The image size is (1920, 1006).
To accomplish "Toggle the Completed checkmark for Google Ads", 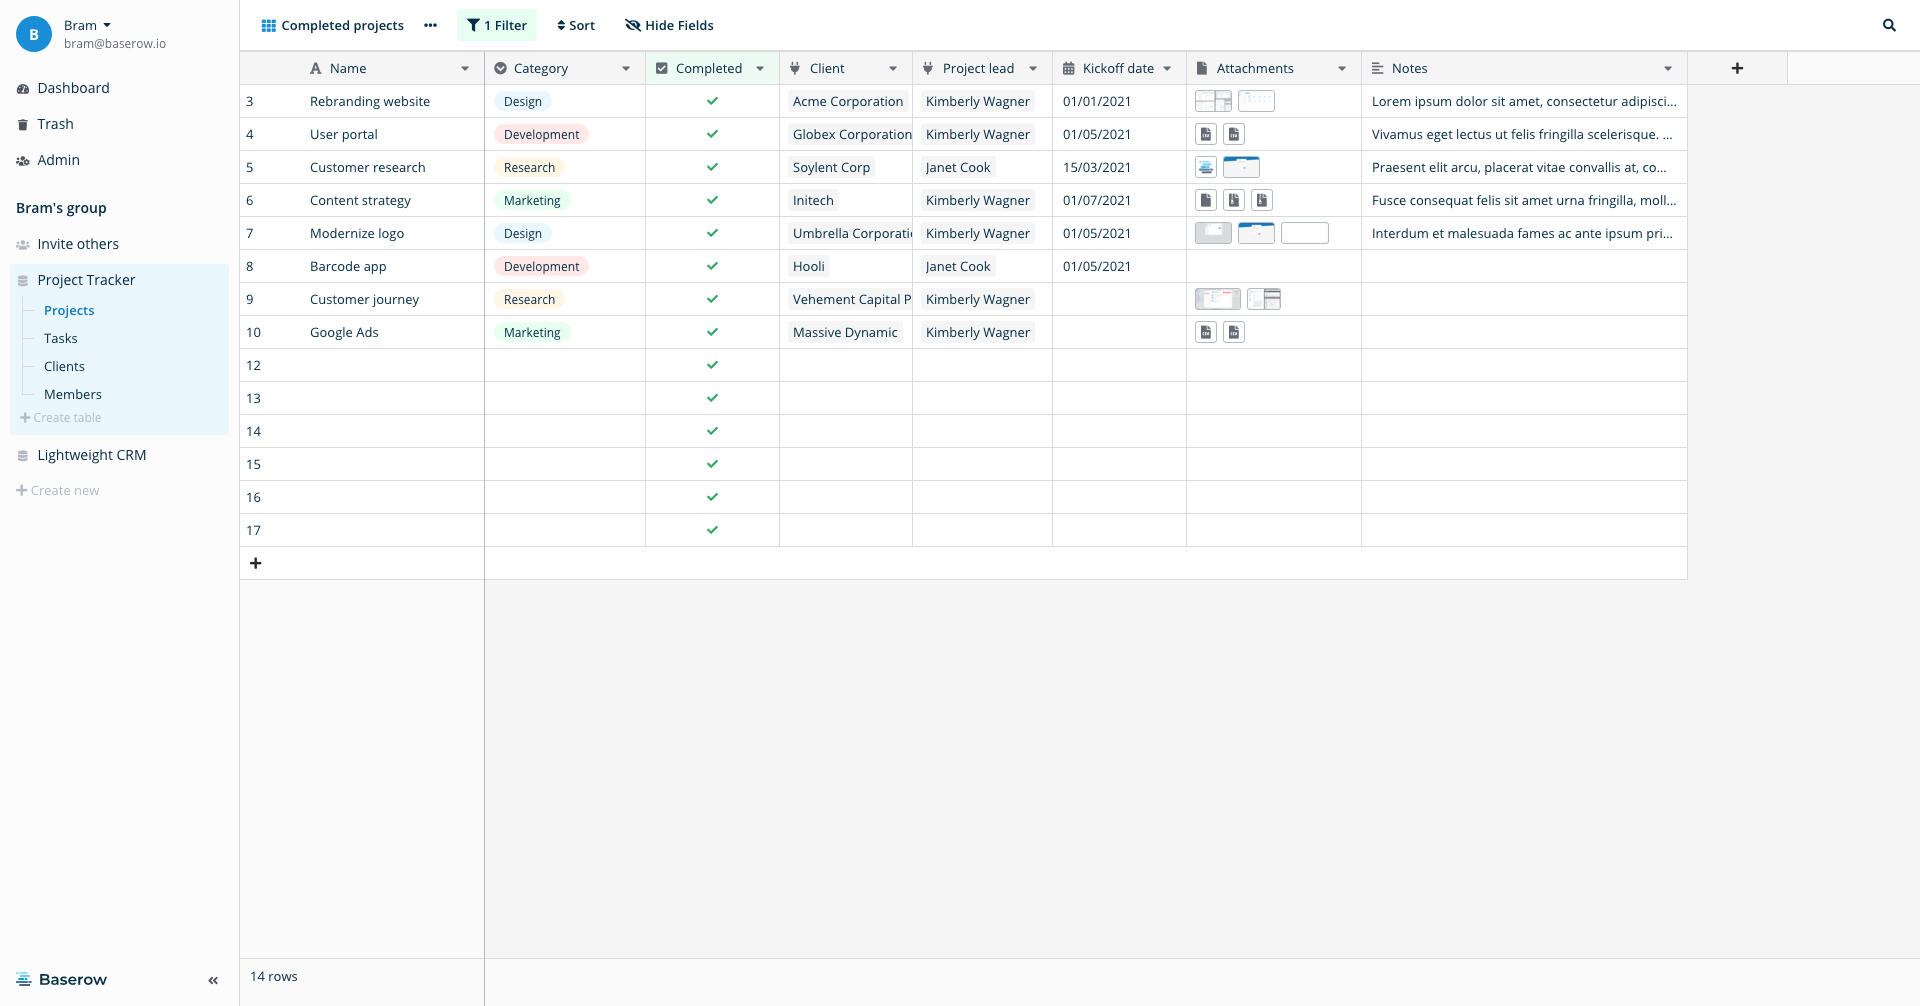I will (712, 331).
